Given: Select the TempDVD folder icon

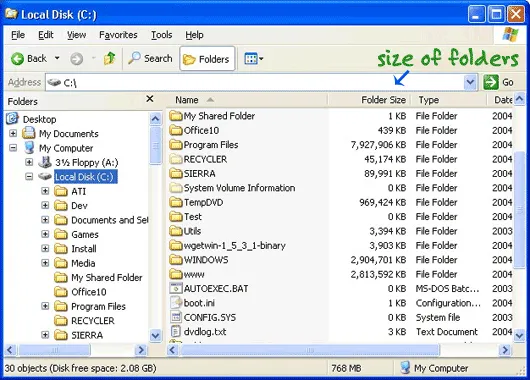Looking at the screenshot, I should point(176,202).
